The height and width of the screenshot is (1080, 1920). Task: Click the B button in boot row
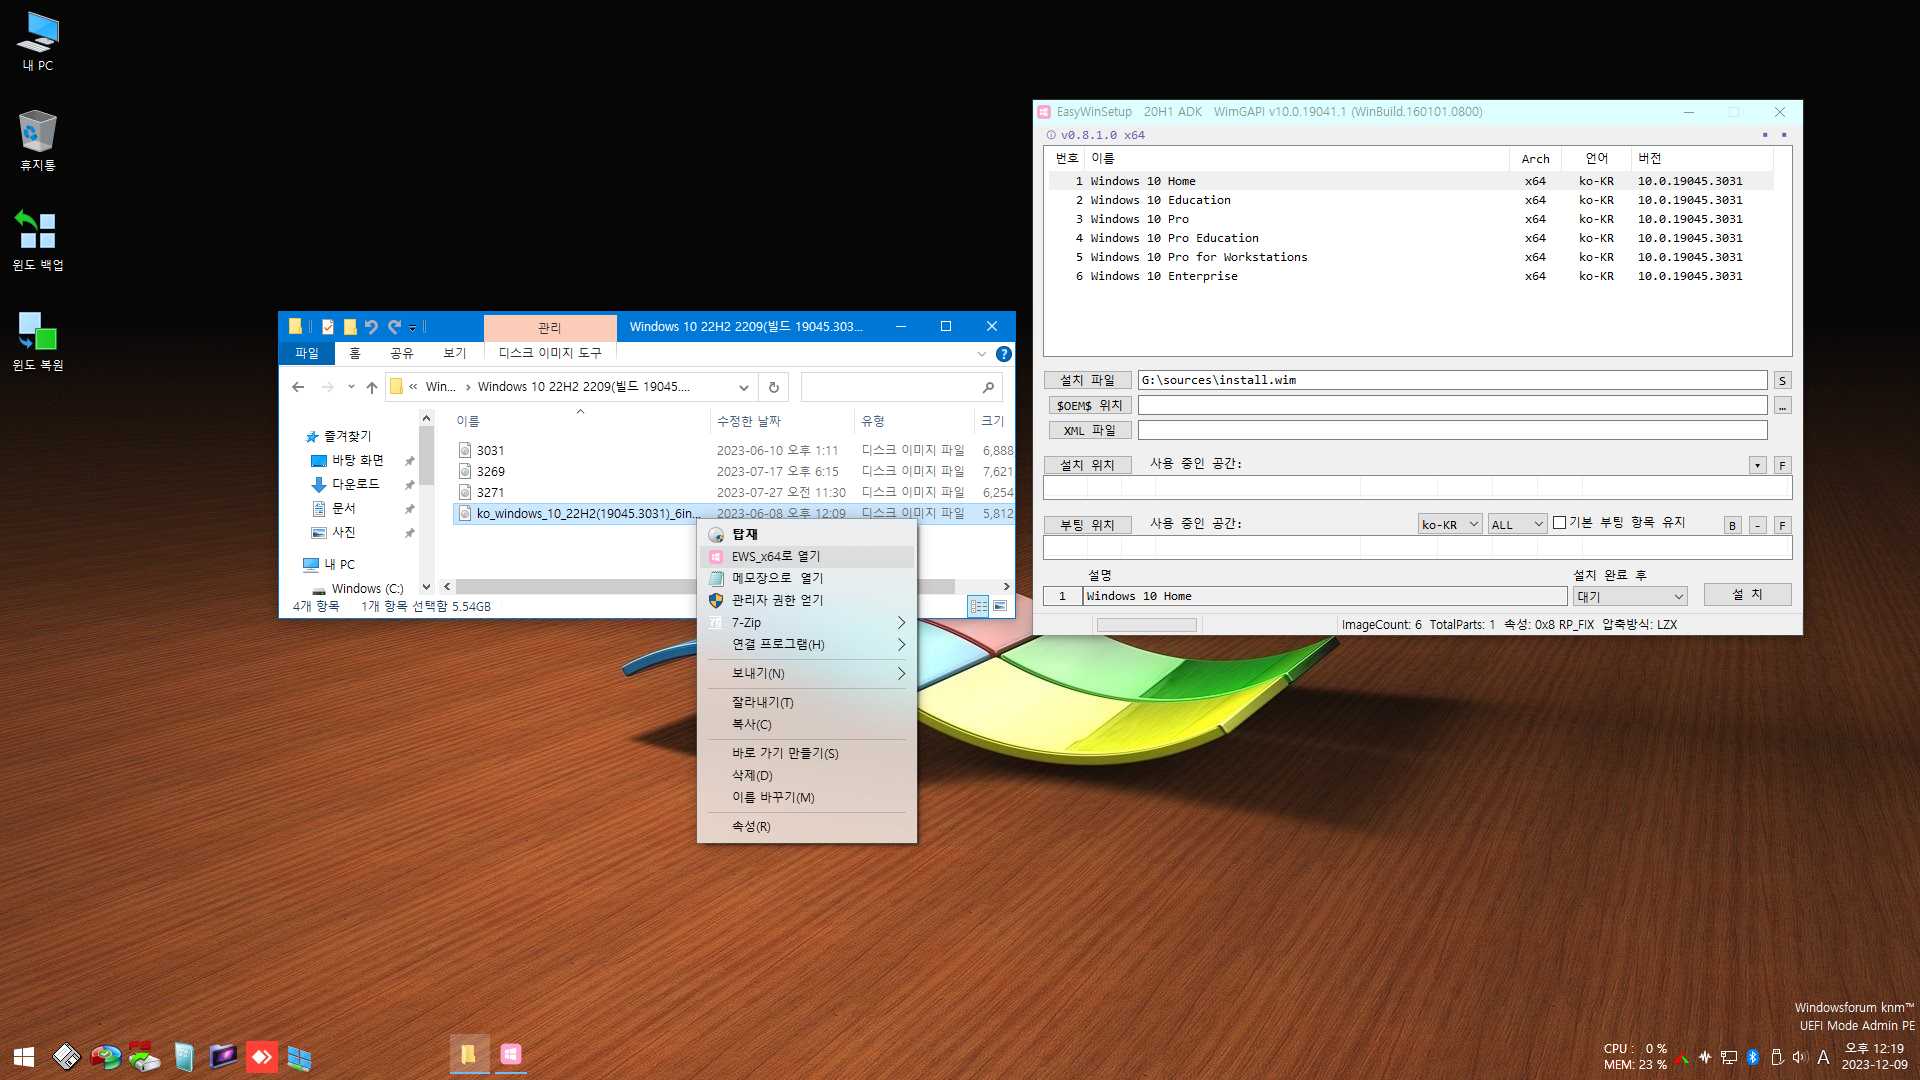point(1732,525)
